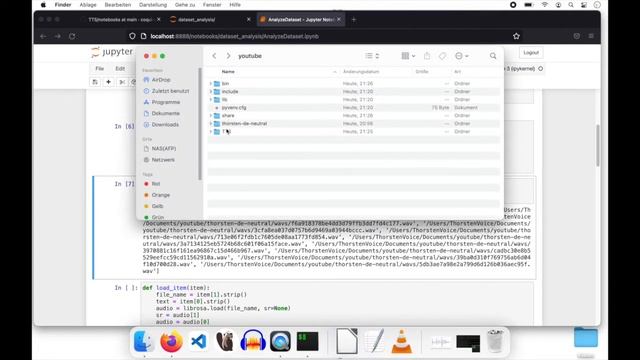Launch VLC from the Dock
Viewport: 640px width, 360px height.
point(402,341)
